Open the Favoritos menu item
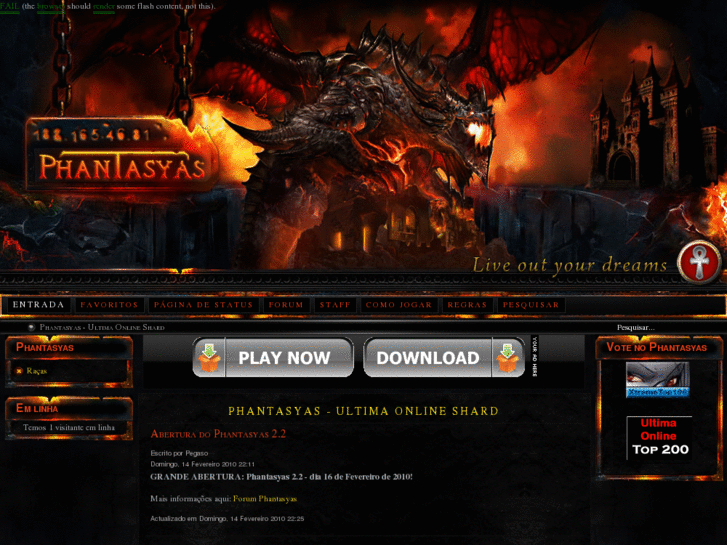Viewport: 727px width, 545px height. (x=109, y=305)
